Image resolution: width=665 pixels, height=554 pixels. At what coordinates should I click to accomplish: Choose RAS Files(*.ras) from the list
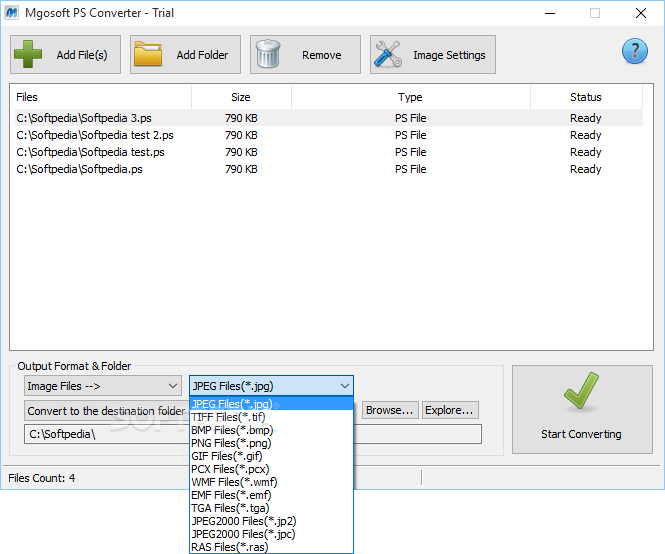click(x=271, y=547)
